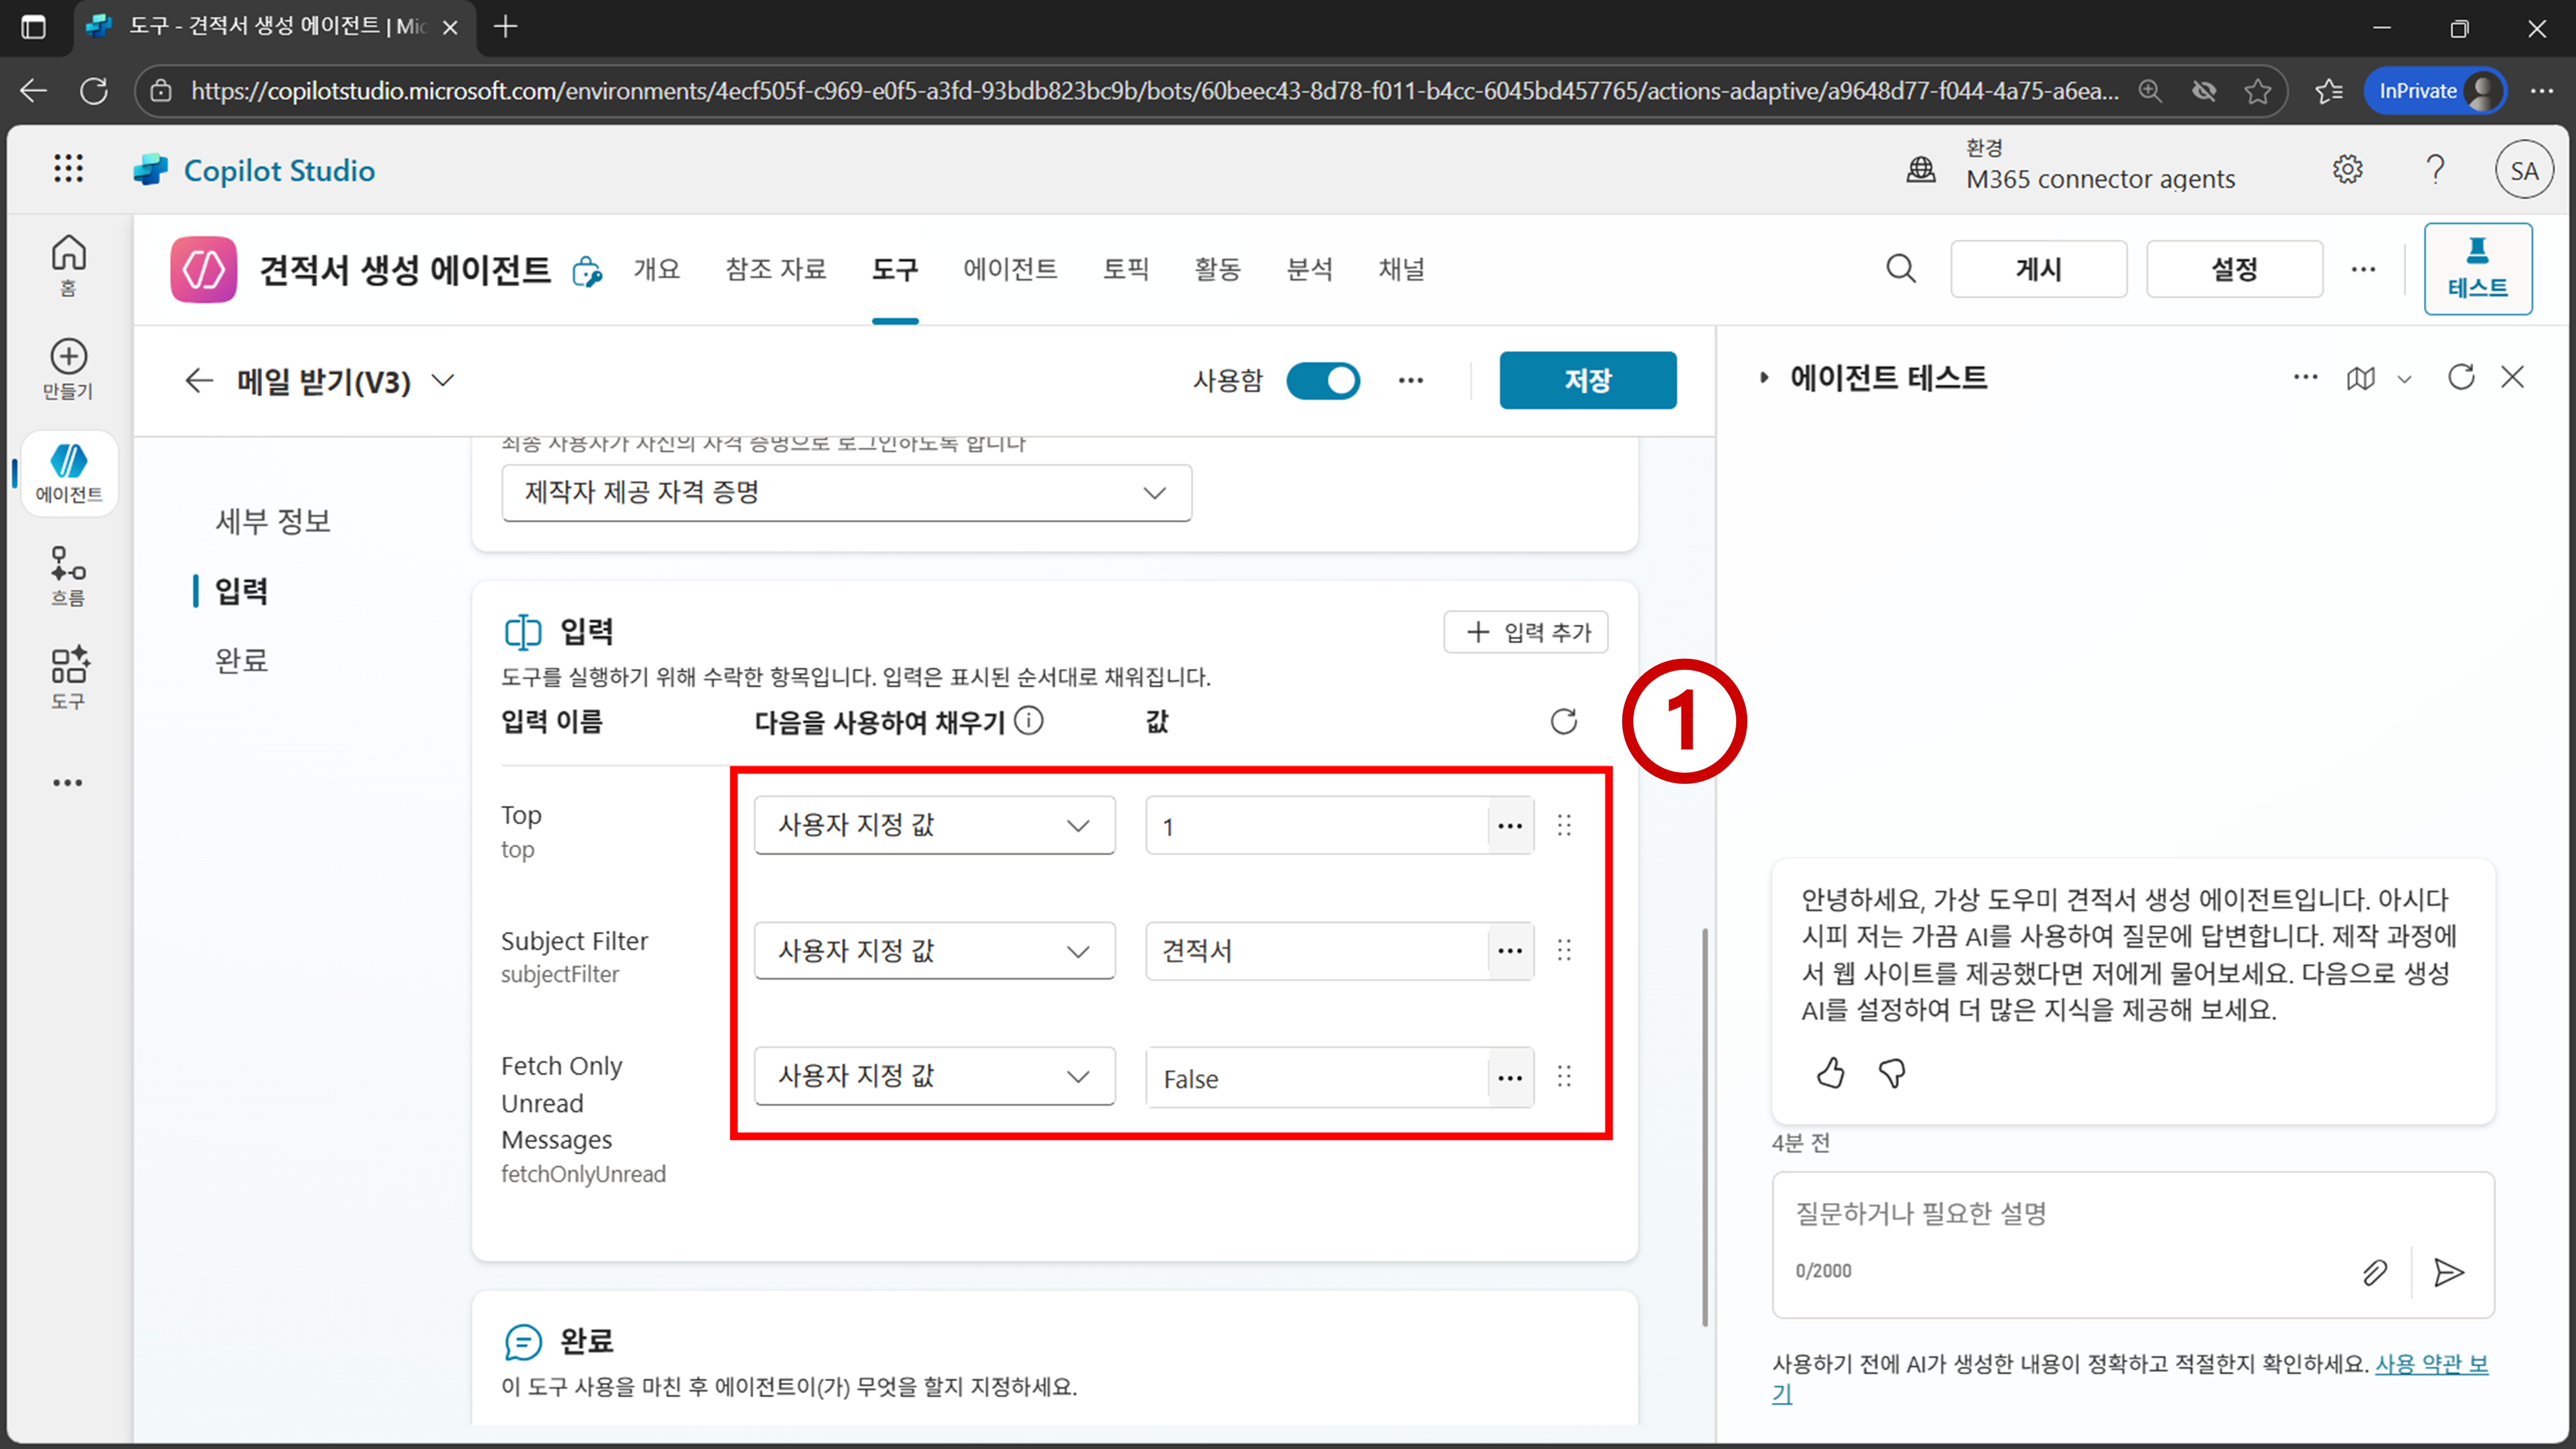Restart test conversation refresh icon
Image resolution: width=2576 pixels, height=1449 pixels.
2461,378
